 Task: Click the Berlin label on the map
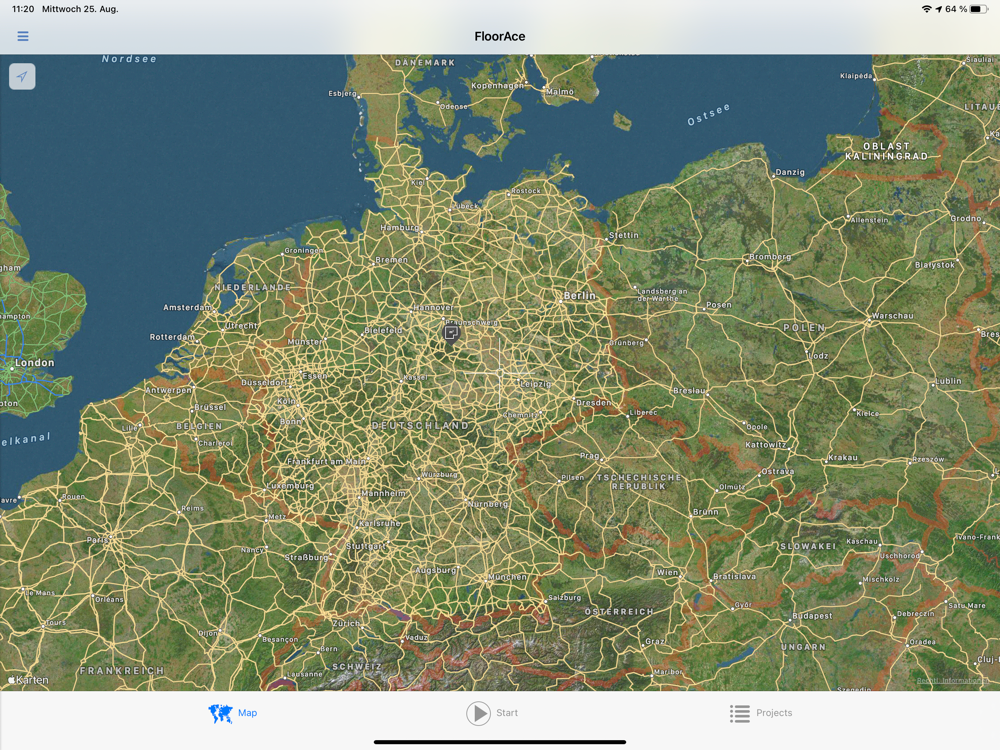[580, 295]
